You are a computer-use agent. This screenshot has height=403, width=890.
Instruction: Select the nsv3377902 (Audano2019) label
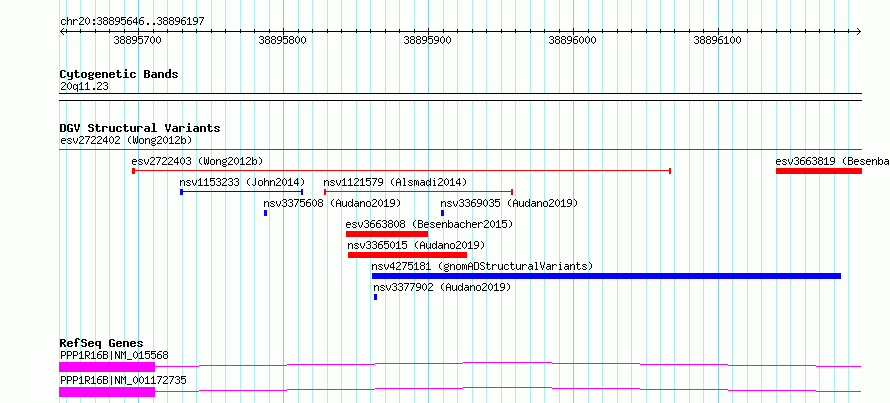pos(442,287)
